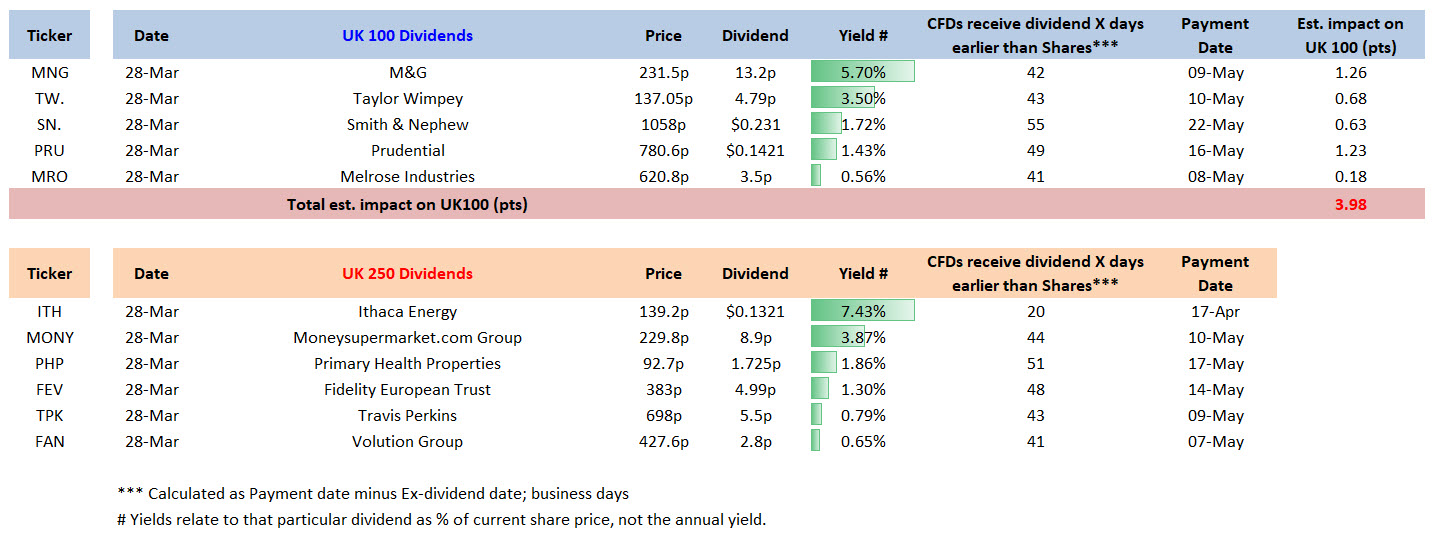Select the Melrose Industries name cell

pyautogui.click(x=407, y=176)
